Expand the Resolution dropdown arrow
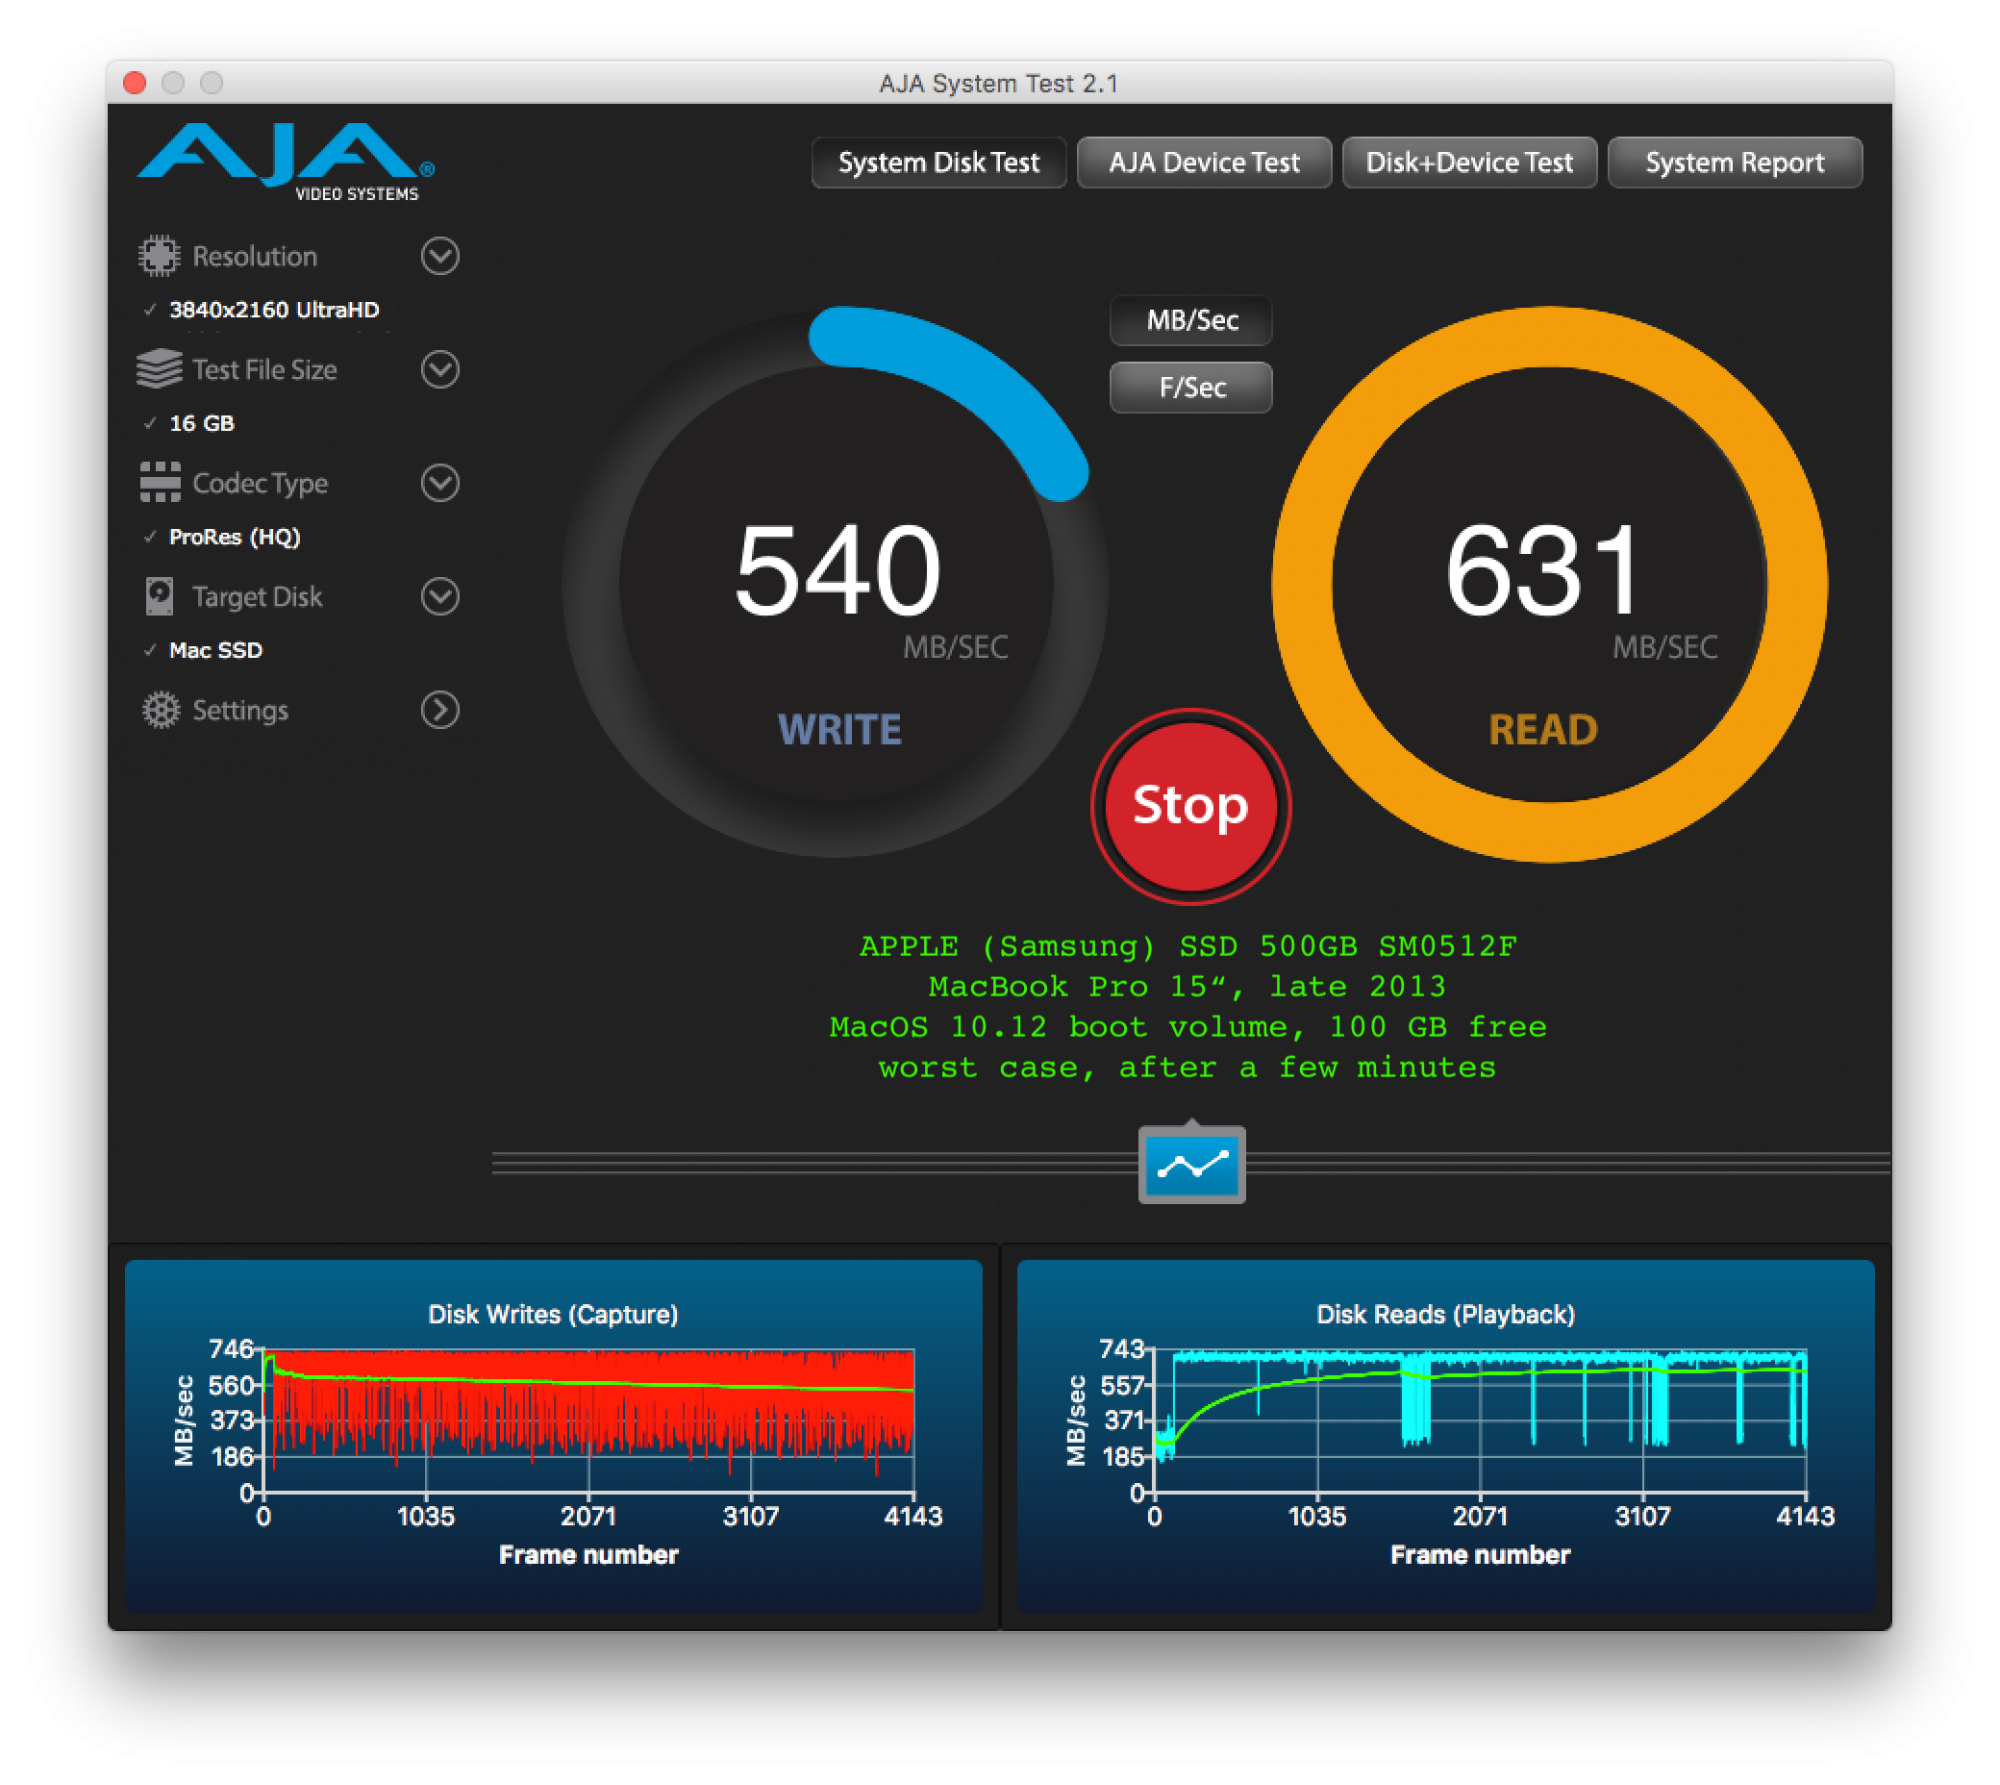 pos(440,256)
